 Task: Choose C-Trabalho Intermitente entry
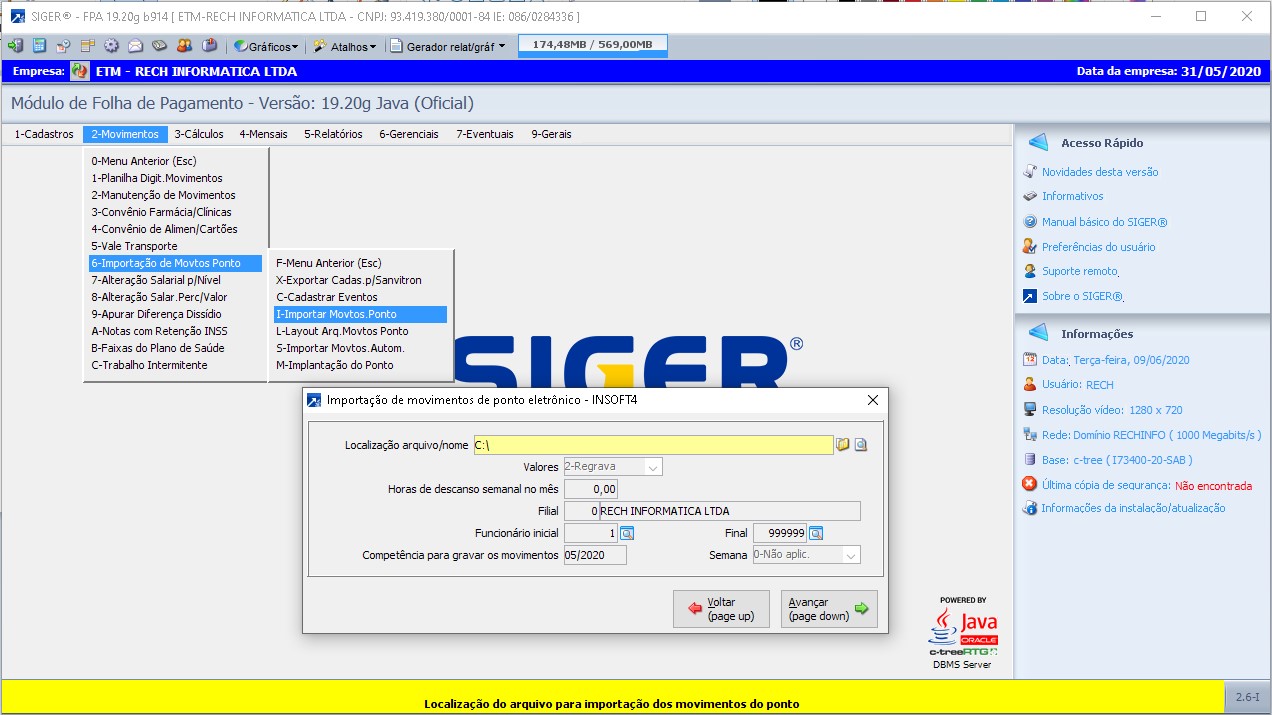click(176, 365)
